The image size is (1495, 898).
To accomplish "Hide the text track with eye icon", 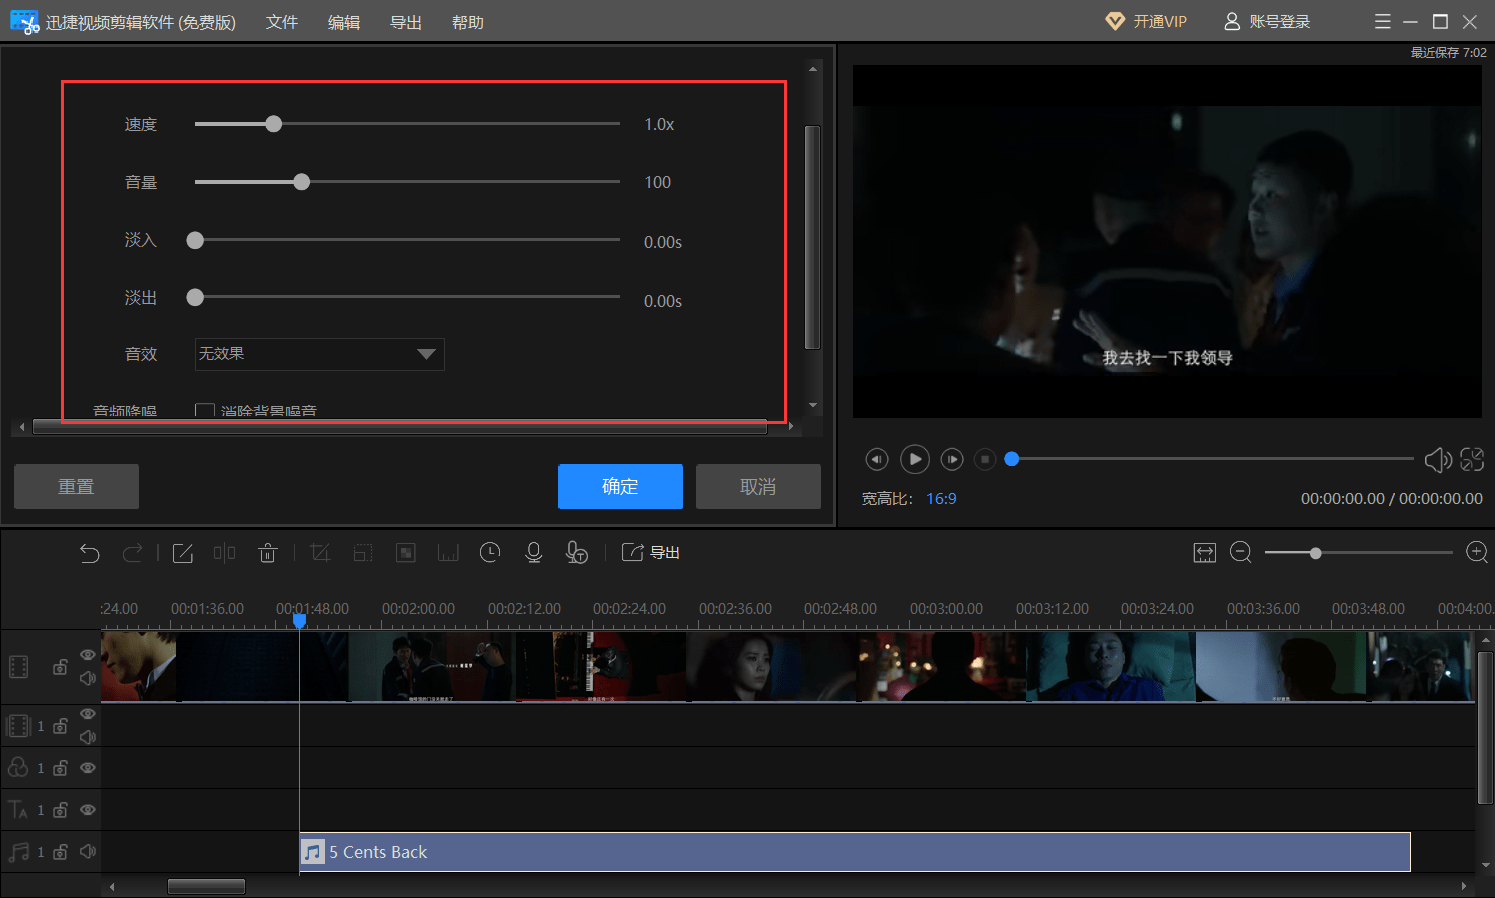I will [x=88, y=810].
